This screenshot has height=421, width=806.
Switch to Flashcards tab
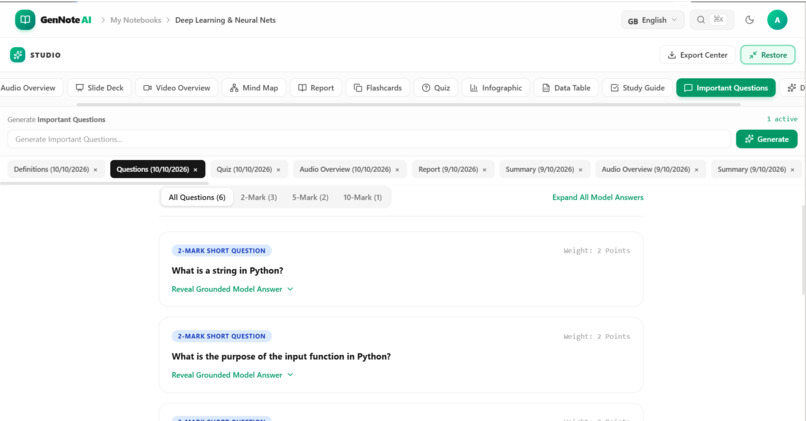[377, 88]
